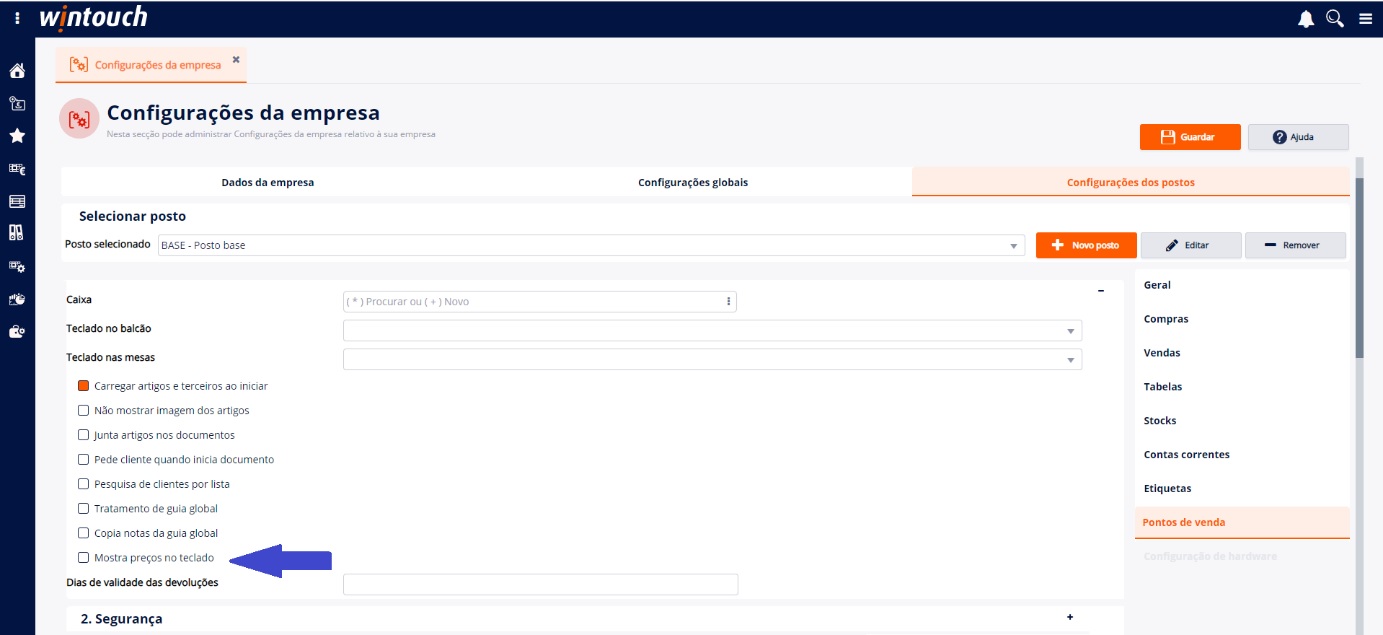Viewport: 1383px width, 635px height.
Task: Click the three-dot menu beside wintouch logo
Action: [x=17, y=19]
